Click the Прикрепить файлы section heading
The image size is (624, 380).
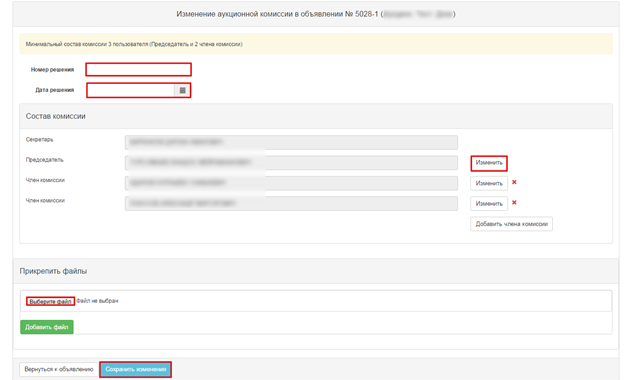53,271
